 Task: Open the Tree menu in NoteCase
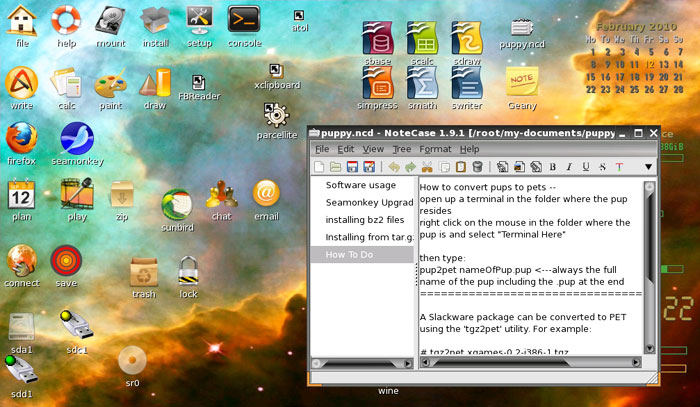[401, 149]
